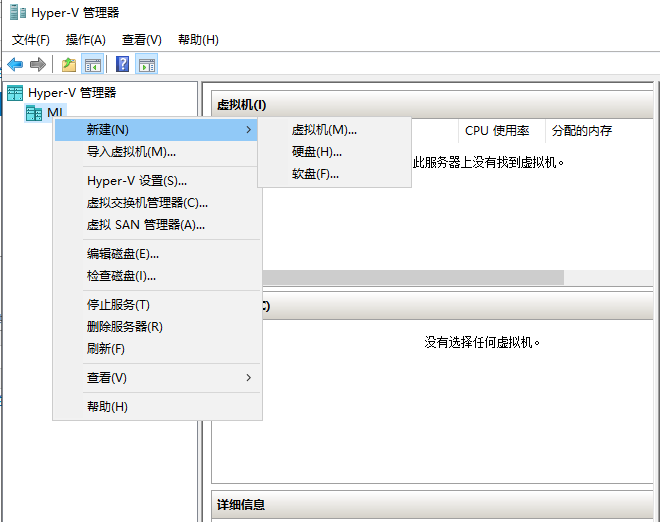Click 刷新(F) in context menu
The image size is (660, 522).
click(x=156, y=349)
